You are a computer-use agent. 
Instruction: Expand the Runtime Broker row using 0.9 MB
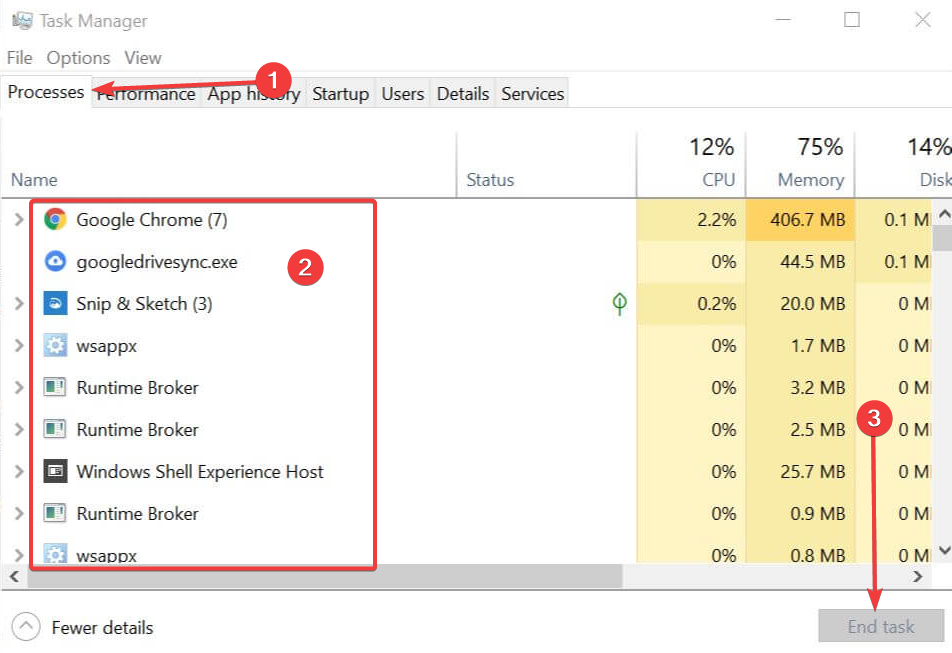(19, 513)
